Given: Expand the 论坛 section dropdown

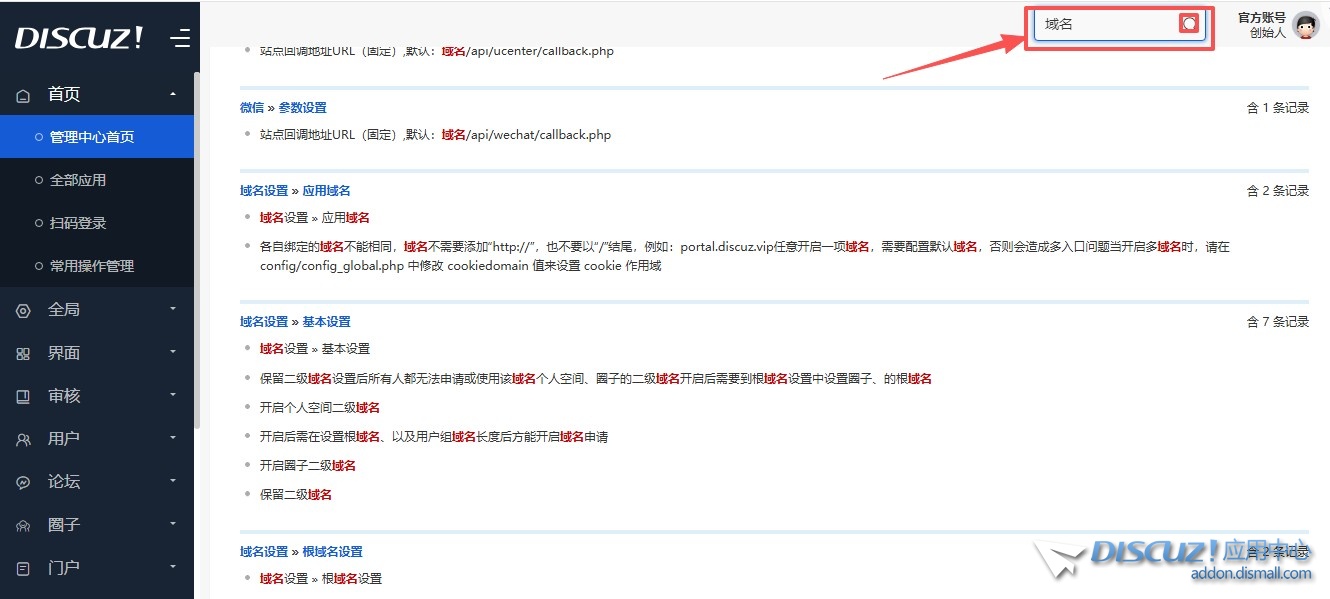Looking at the screenshot, I should tap(172, 483).
